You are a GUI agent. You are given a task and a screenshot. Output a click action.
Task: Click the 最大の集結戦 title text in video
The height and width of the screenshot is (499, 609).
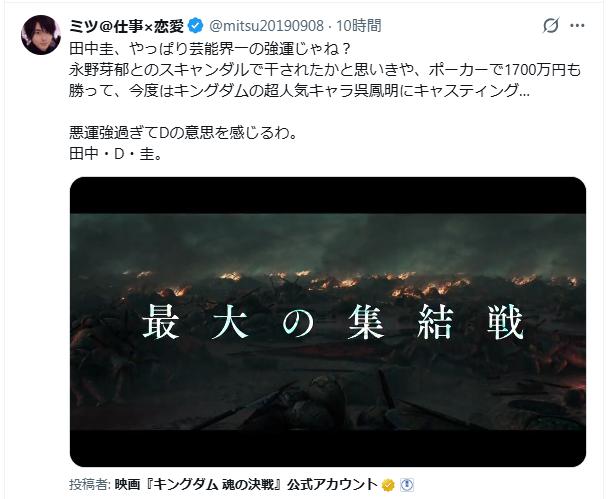coord(333,322)
